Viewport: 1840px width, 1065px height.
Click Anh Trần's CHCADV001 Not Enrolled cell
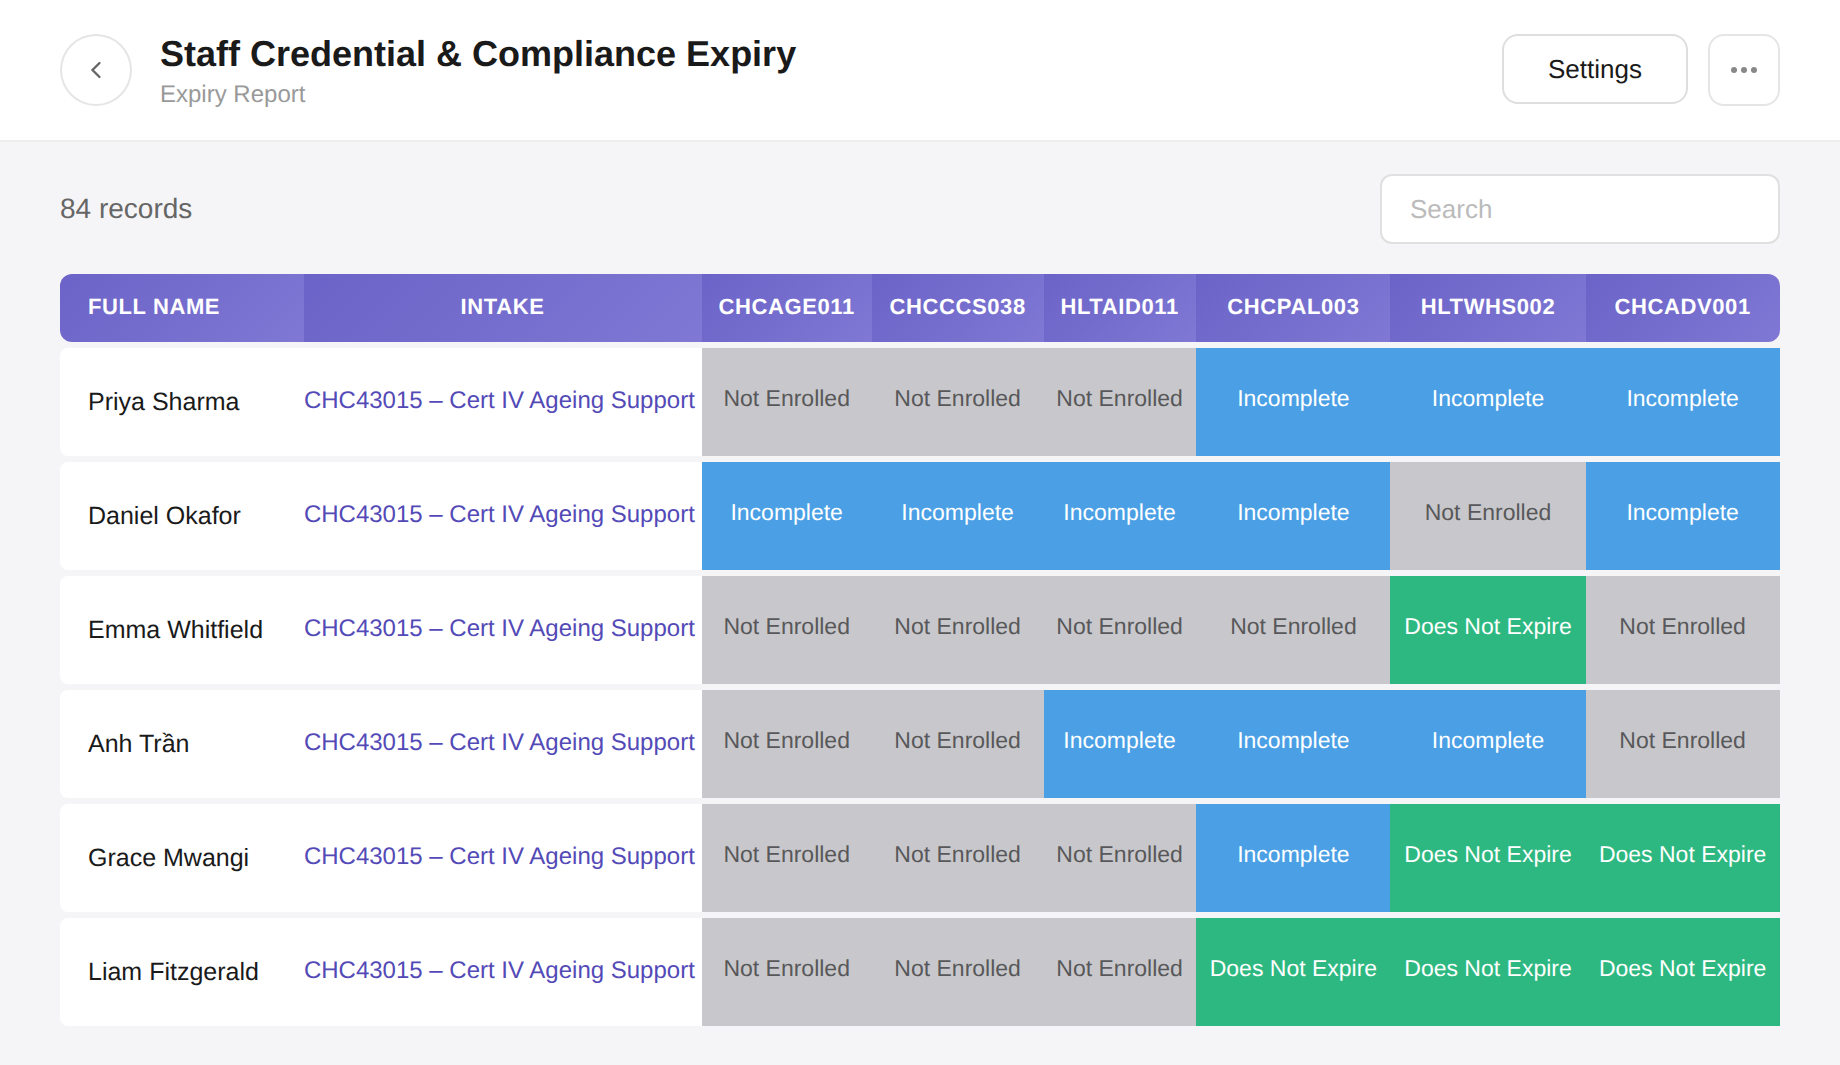[1682, 744]
